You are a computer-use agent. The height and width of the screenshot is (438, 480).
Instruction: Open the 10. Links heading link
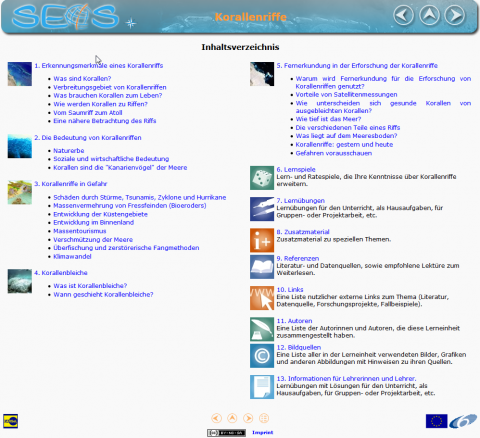(290, 290)
